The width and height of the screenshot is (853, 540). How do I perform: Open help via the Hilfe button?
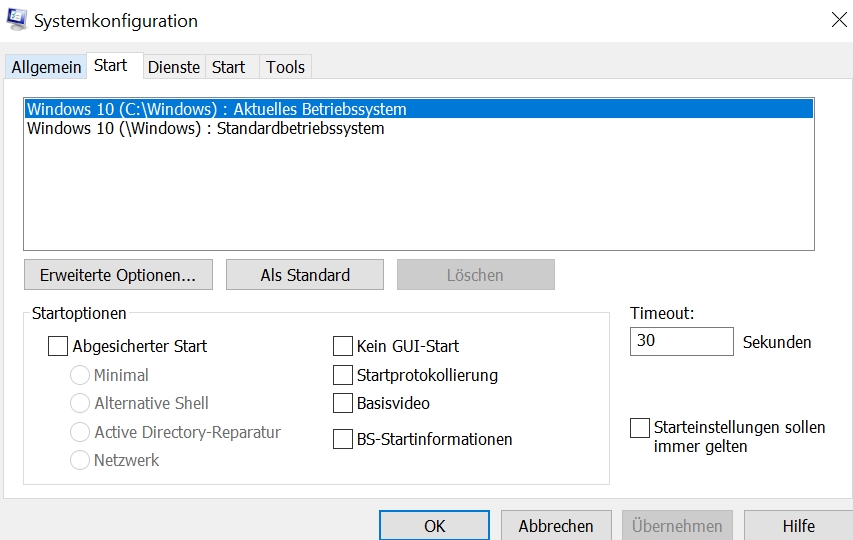(798, 525)
